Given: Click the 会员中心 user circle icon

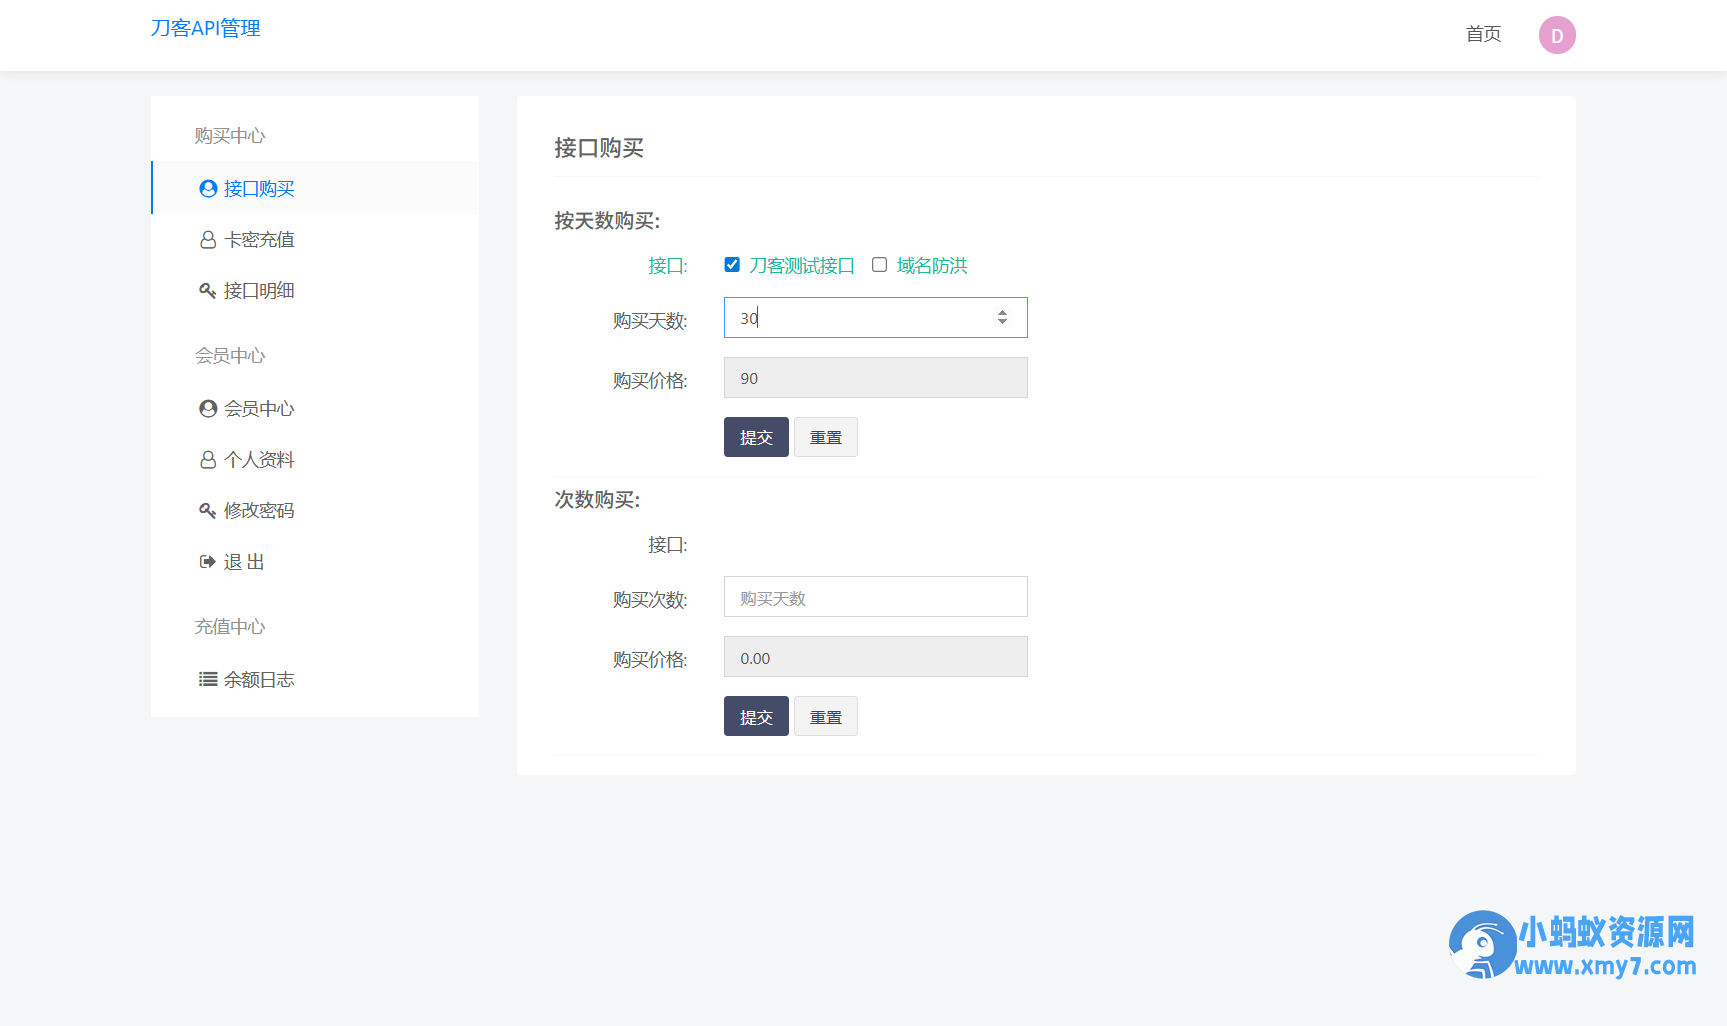Looking at the screenshot, I should point(208,409).
